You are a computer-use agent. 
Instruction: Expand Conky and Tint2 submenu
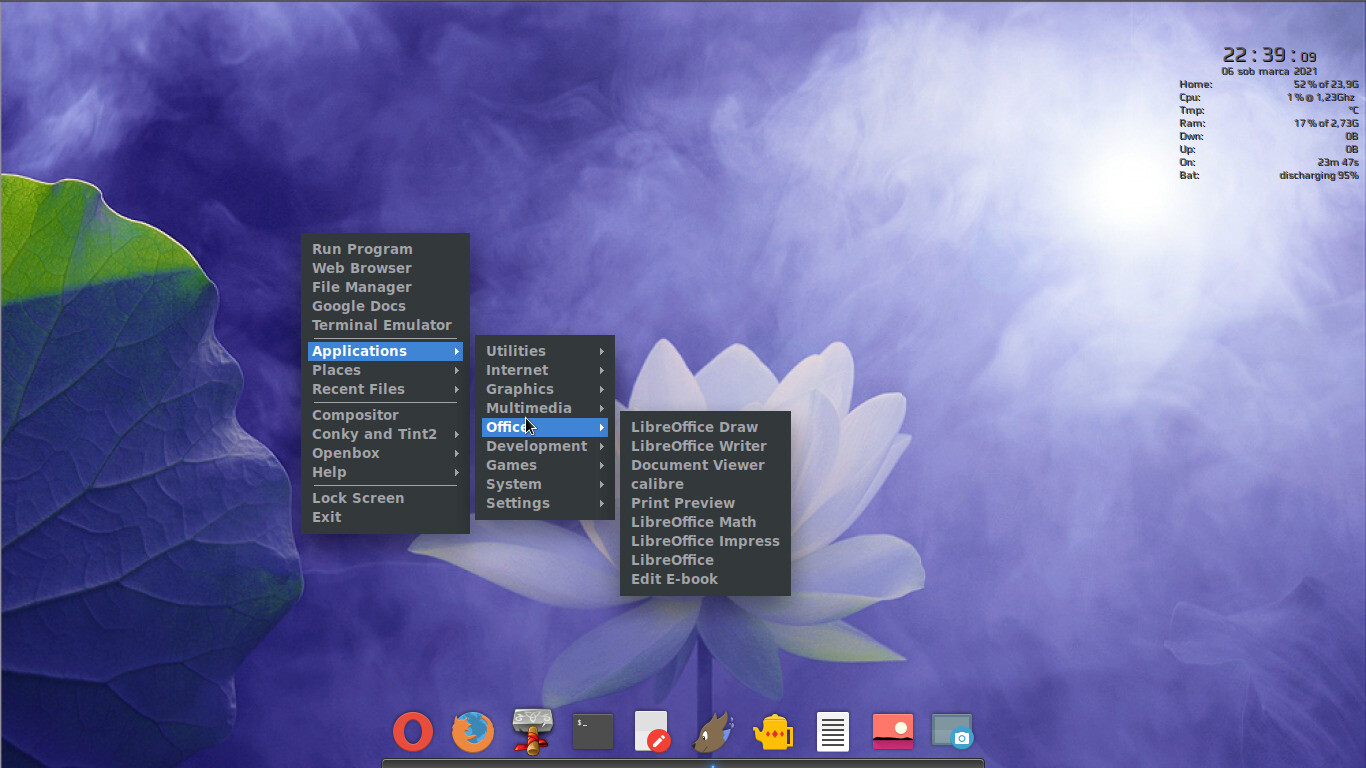385,434
